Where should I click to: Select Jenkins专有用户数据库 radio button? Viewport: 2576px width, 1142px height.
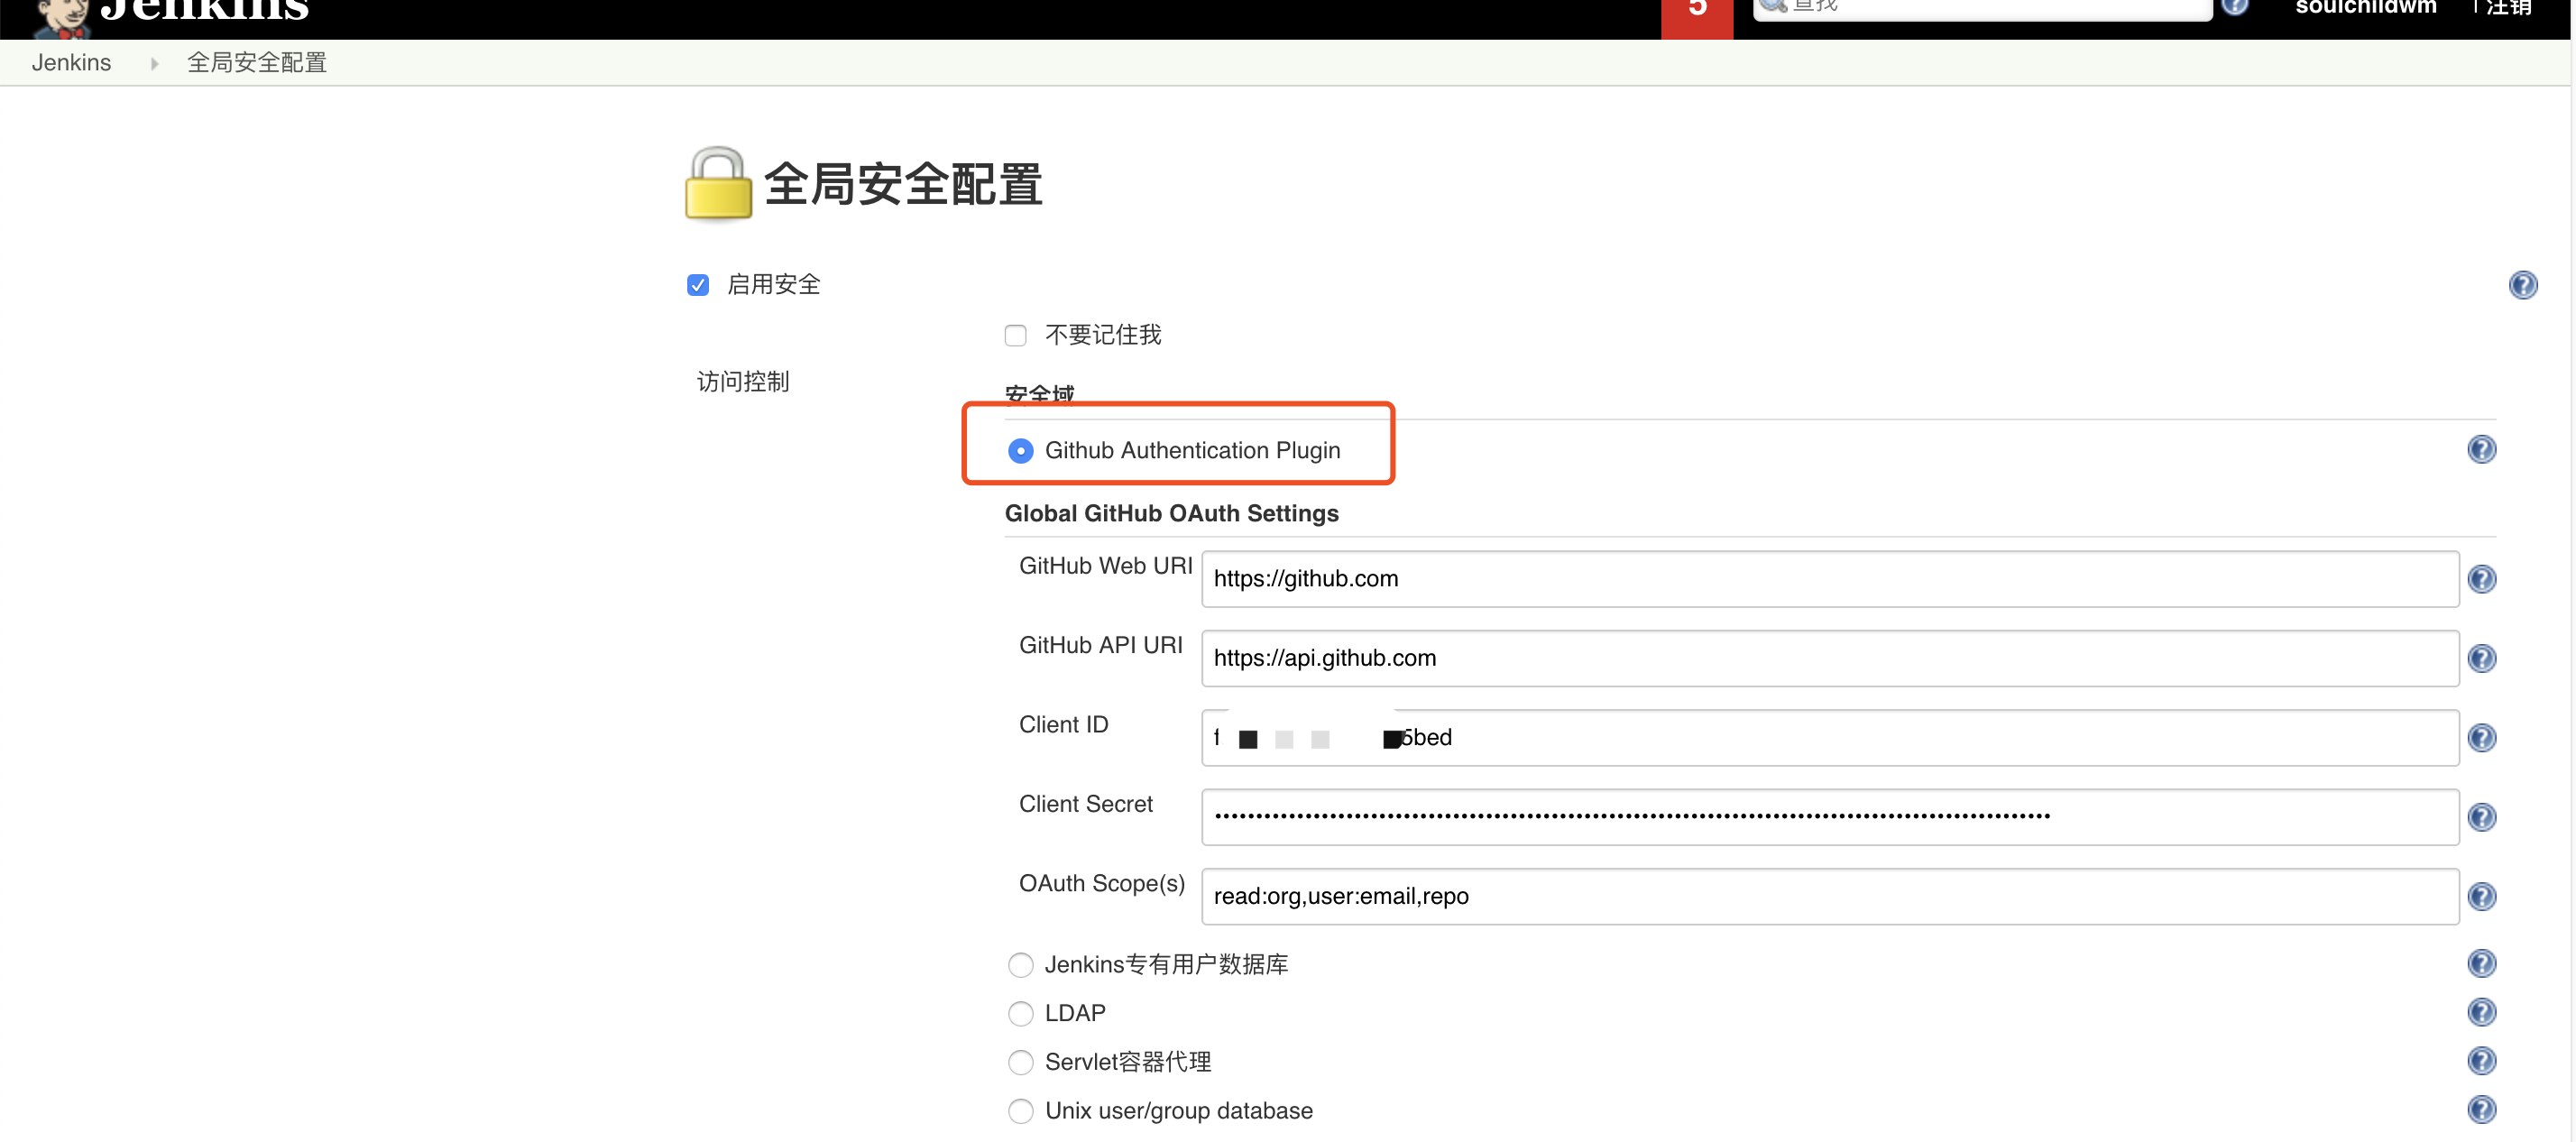1020,965
